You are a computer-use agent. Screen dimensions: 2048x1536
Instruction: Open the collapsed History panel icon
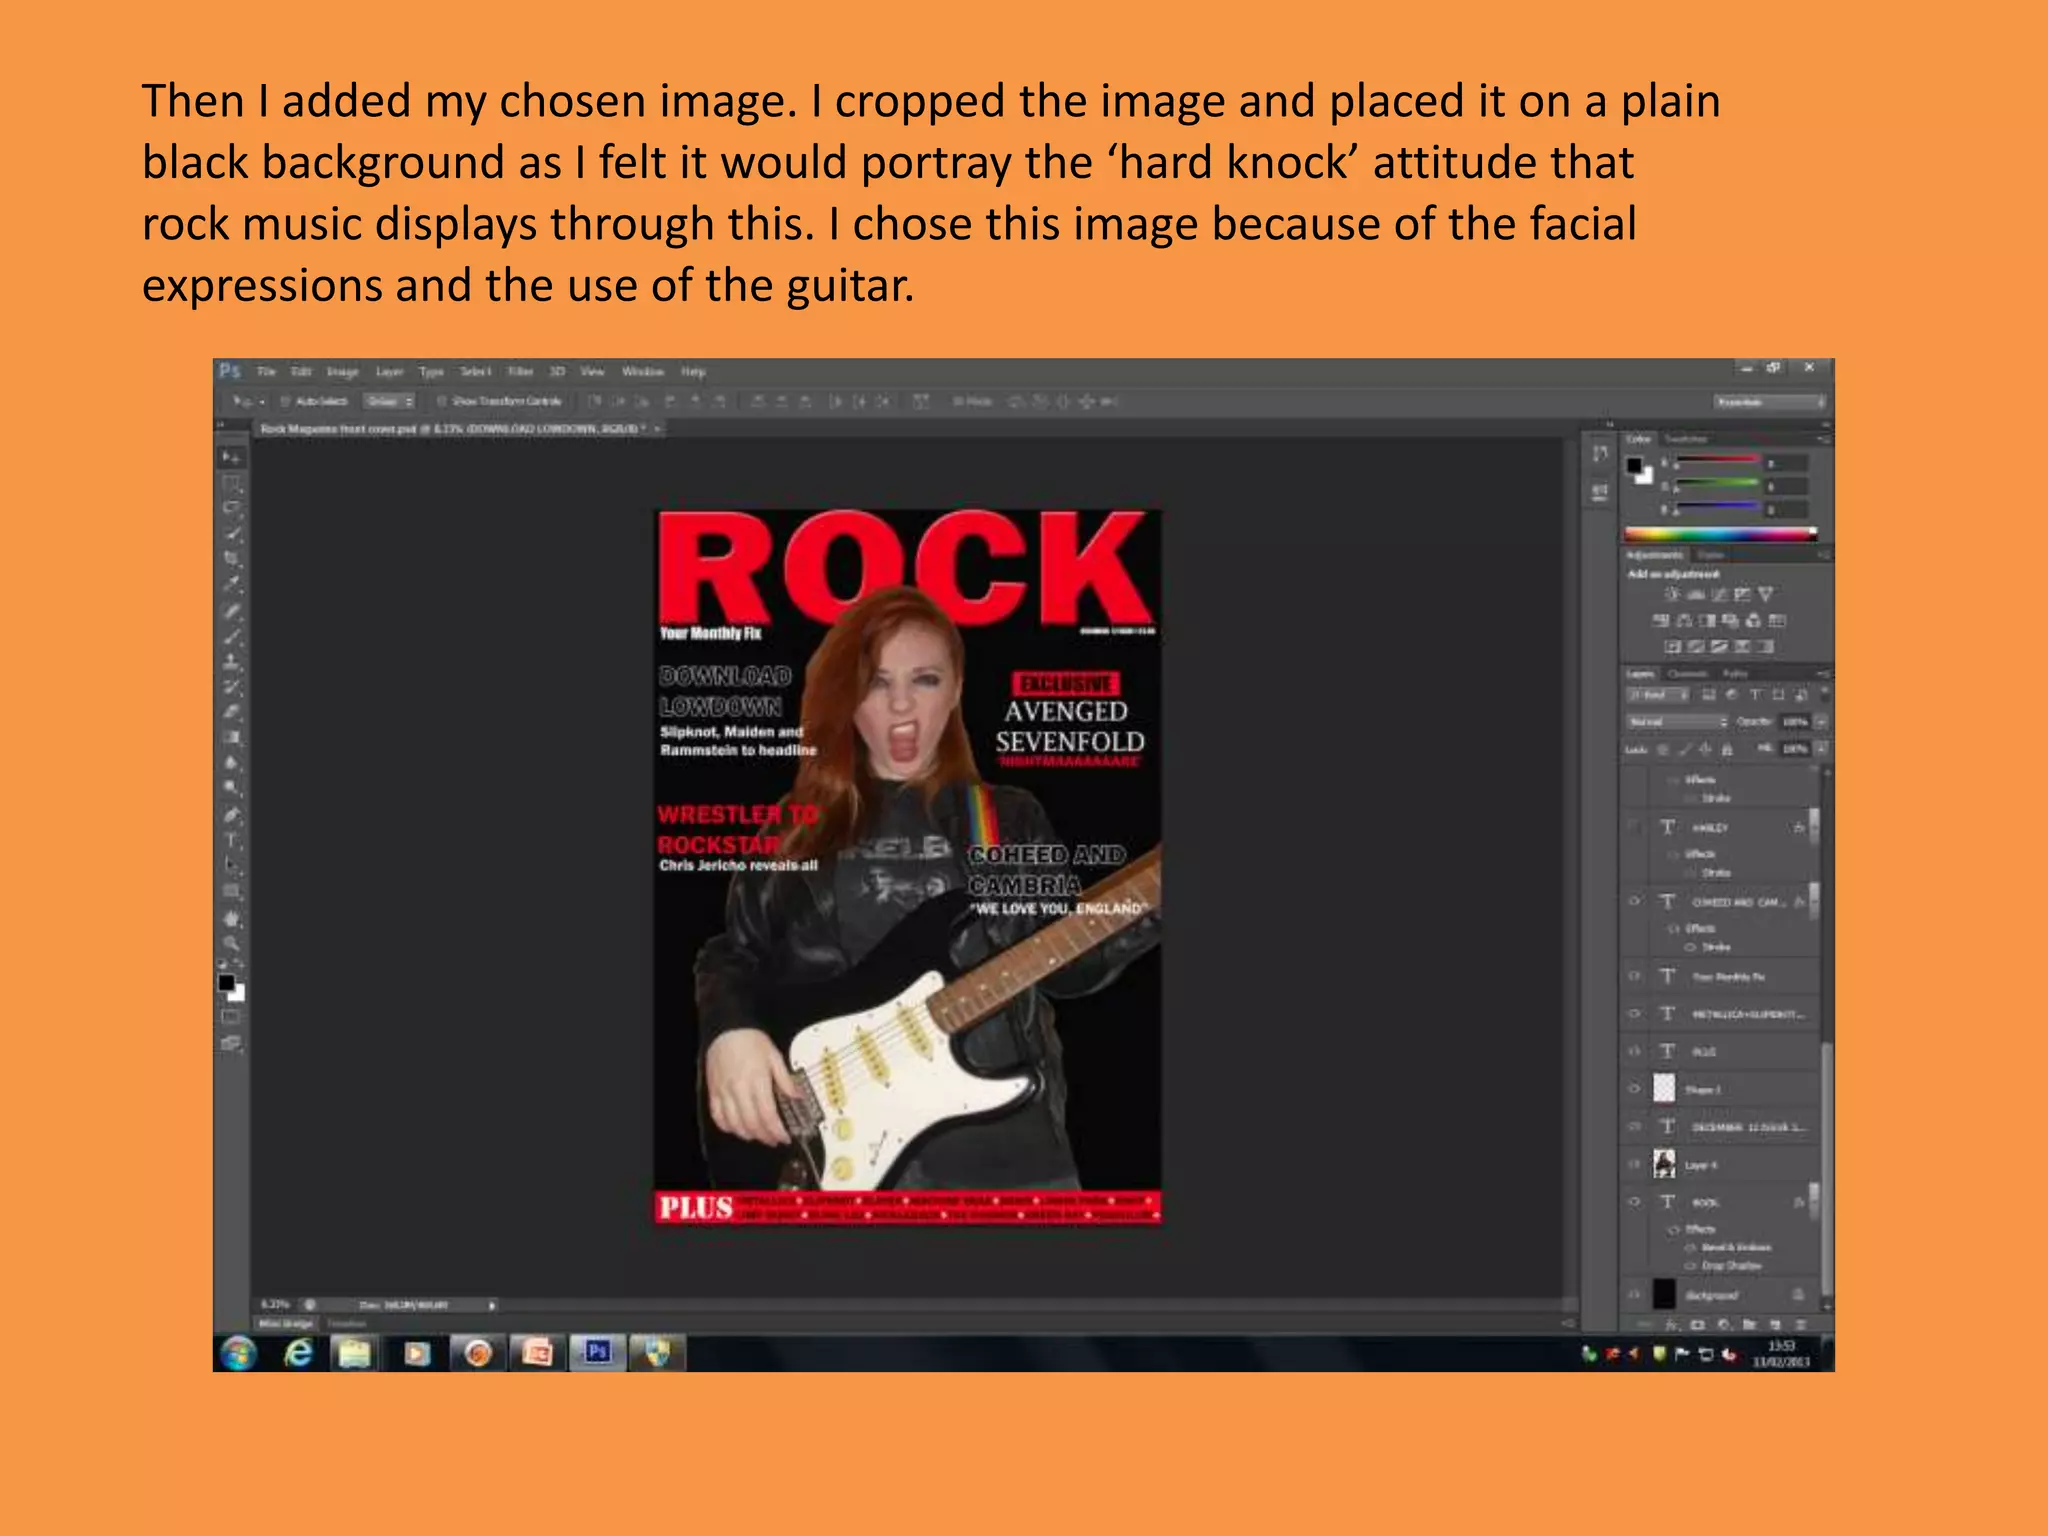[1600, 455]
